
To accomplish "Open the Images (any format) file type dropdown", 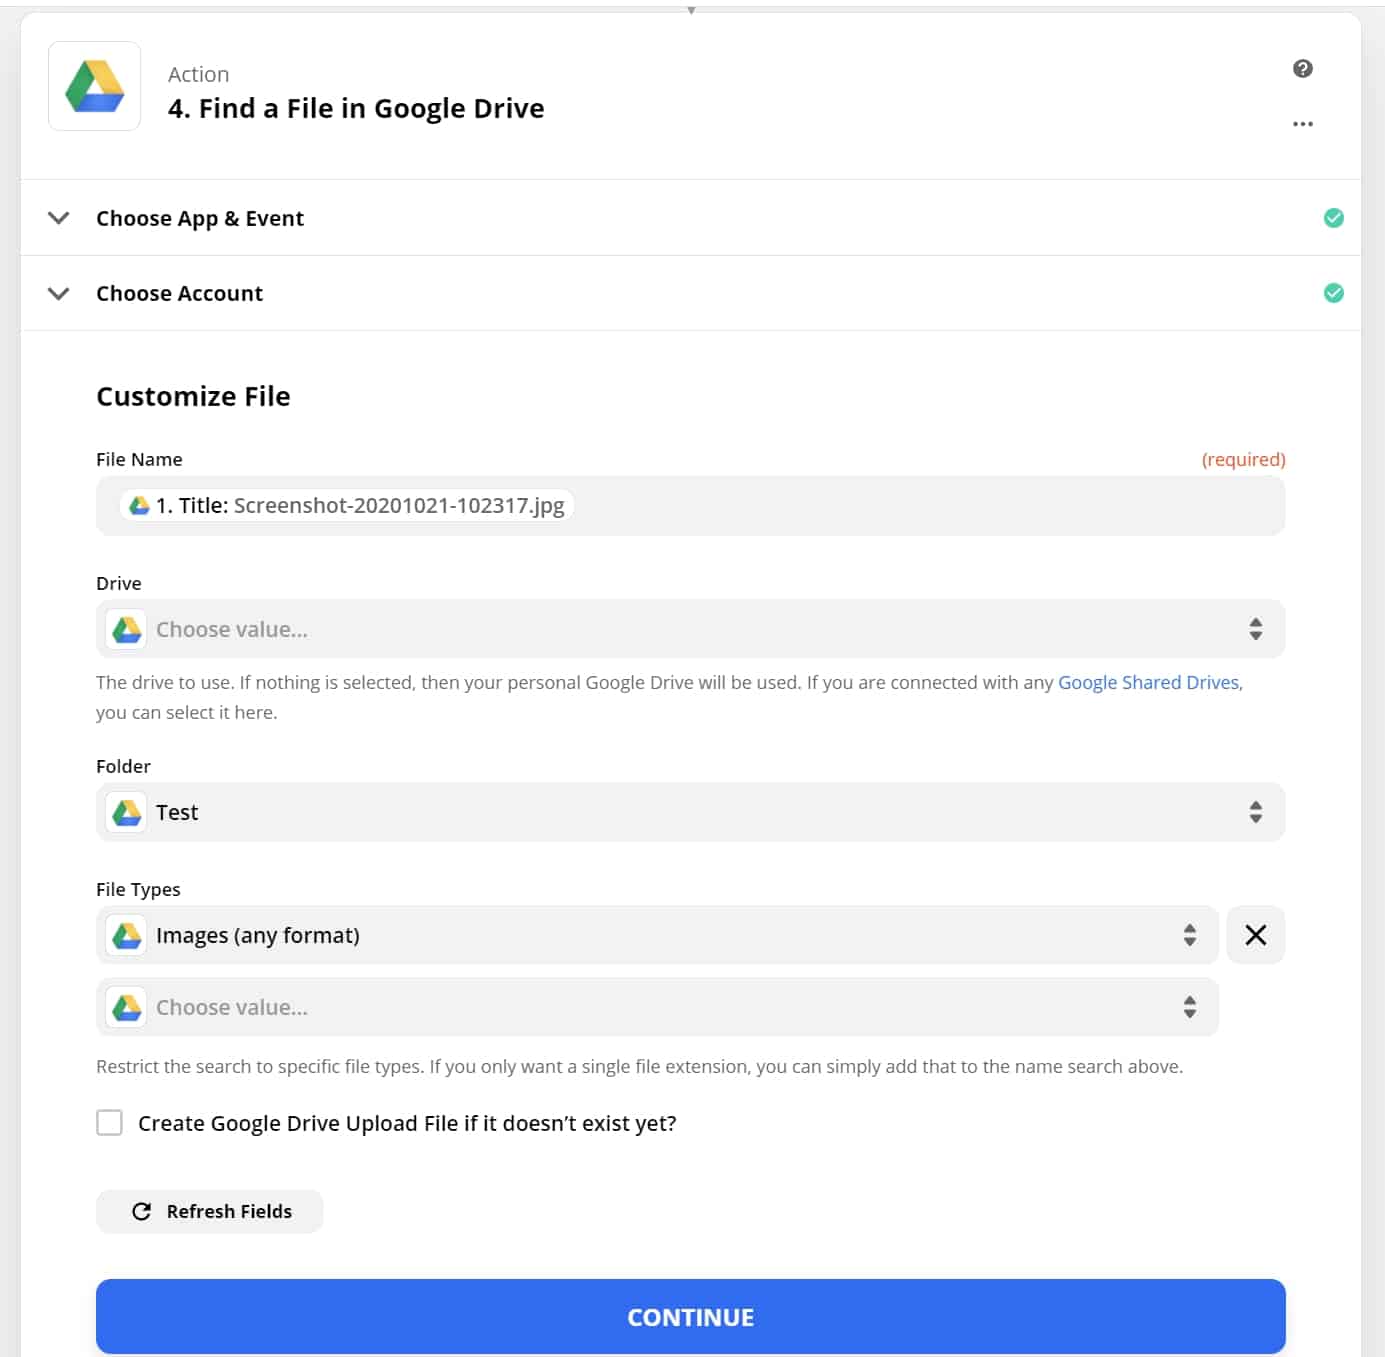I will point(657,935).
